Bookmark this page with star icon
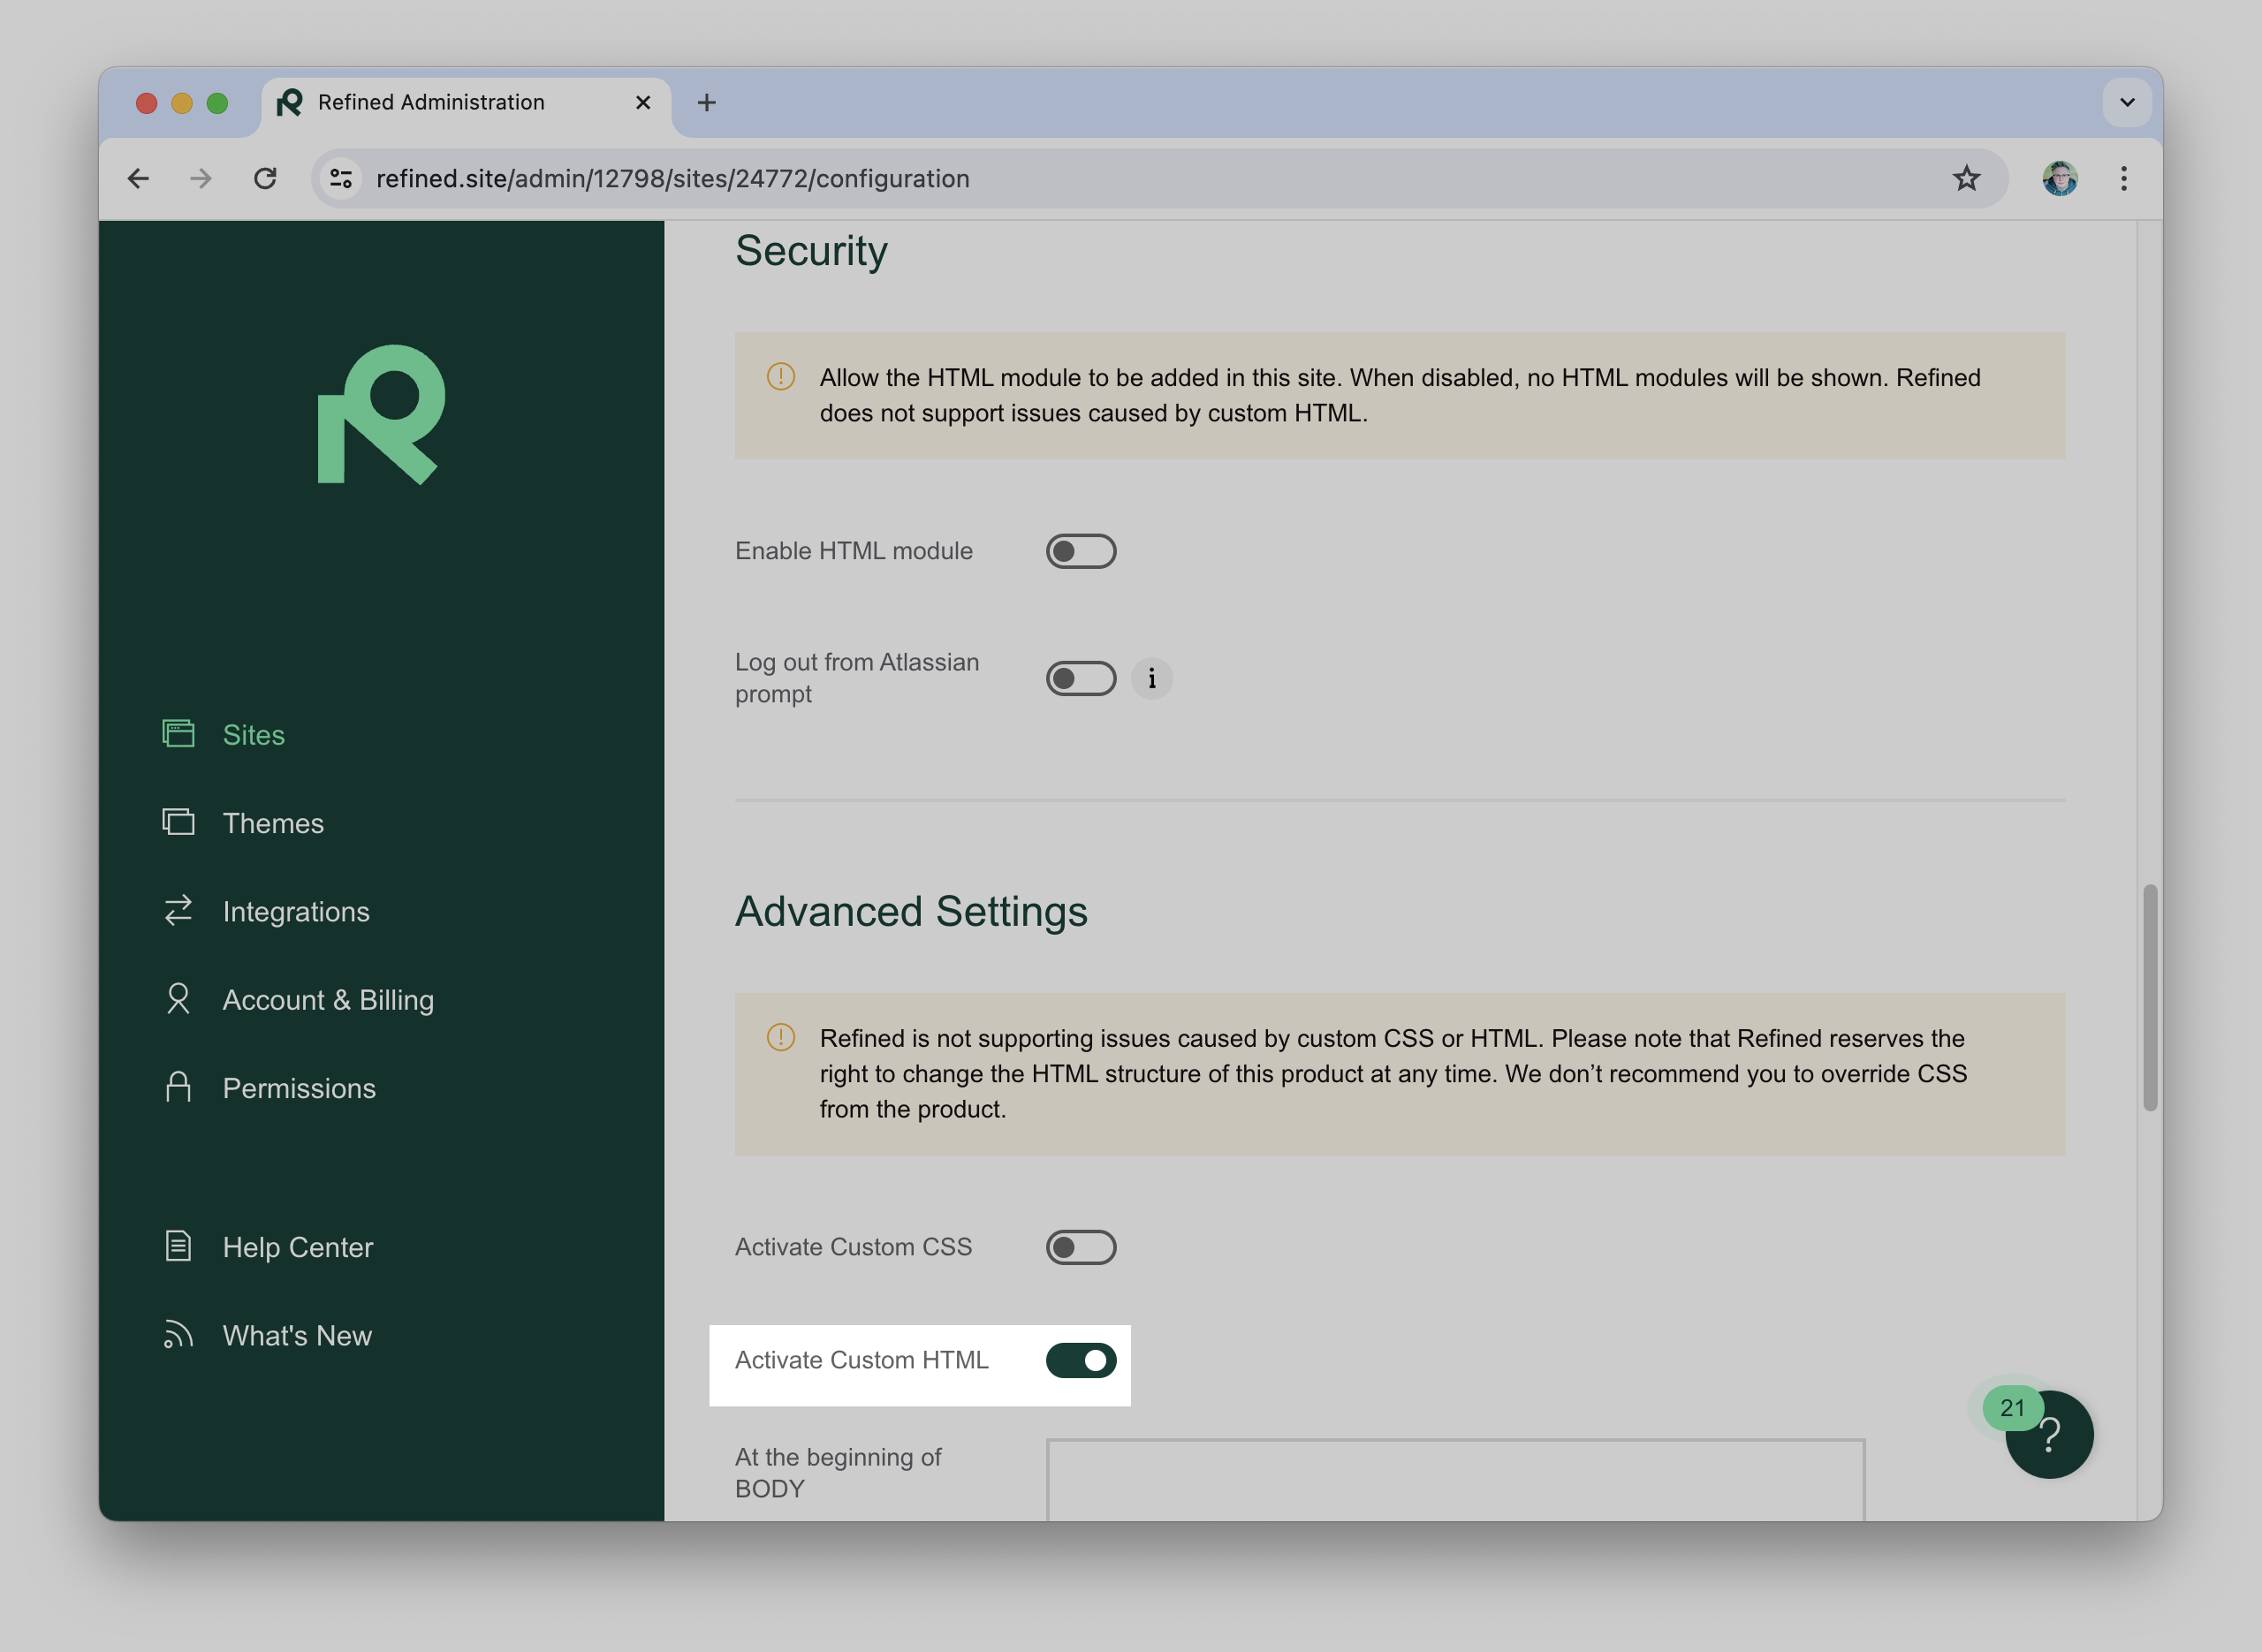 coord(1966,179)
